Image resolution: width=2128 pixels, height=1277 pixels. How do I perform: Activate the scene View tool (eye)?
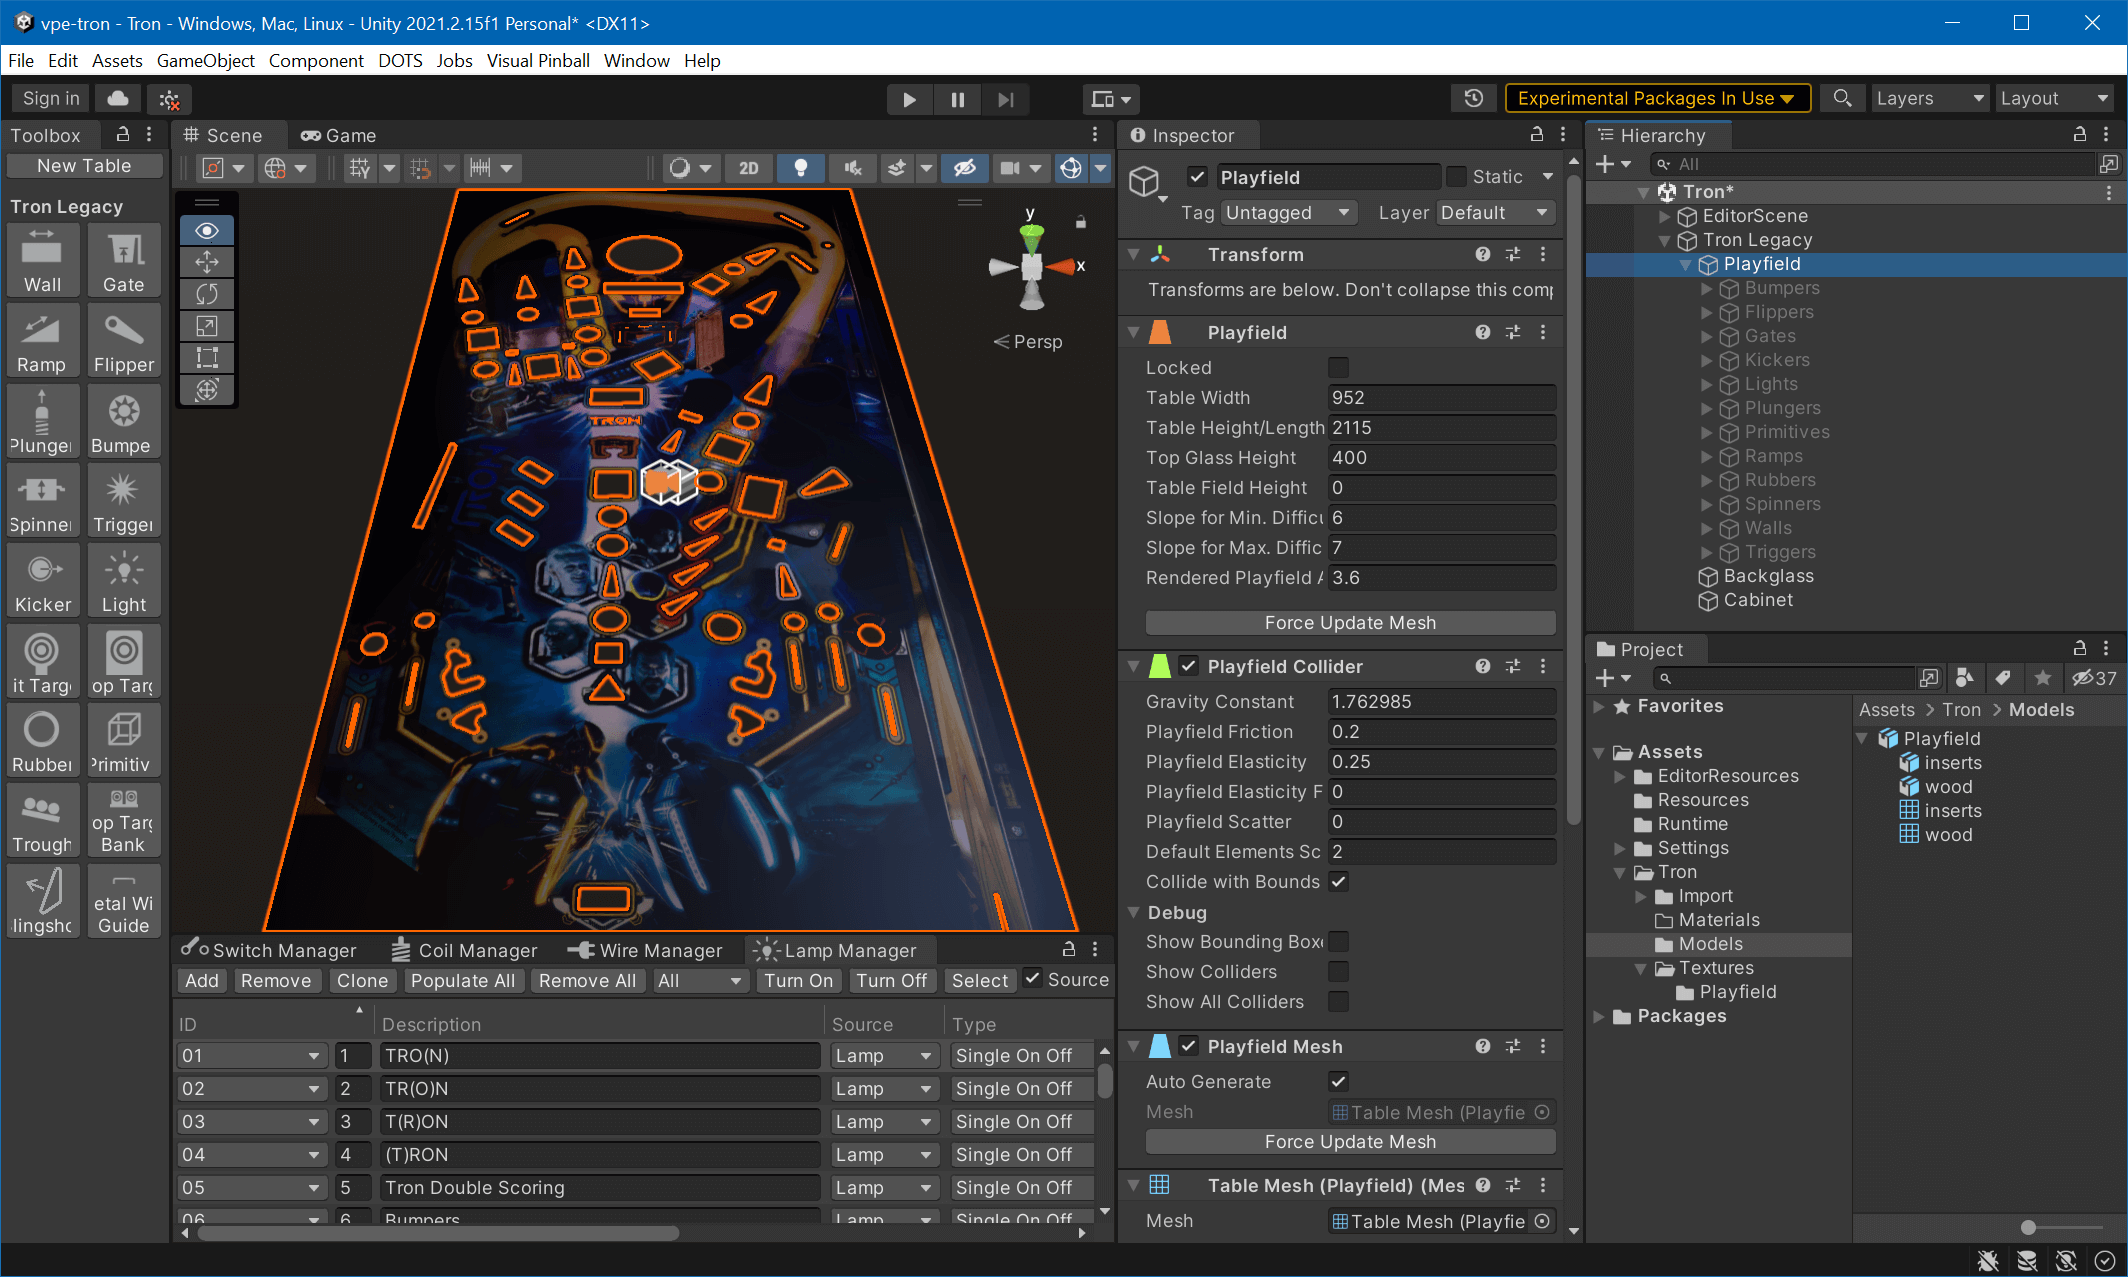(x=207, y=231)
